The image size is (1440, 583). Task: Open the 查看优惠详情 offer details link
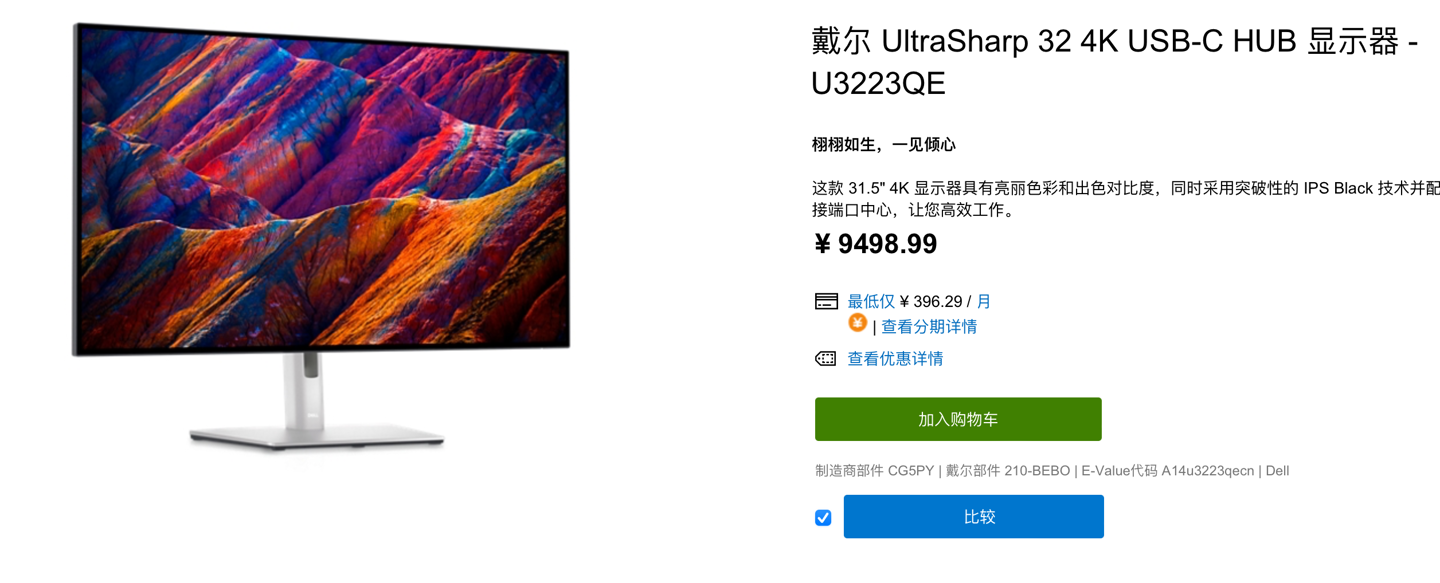pos(895,358)
